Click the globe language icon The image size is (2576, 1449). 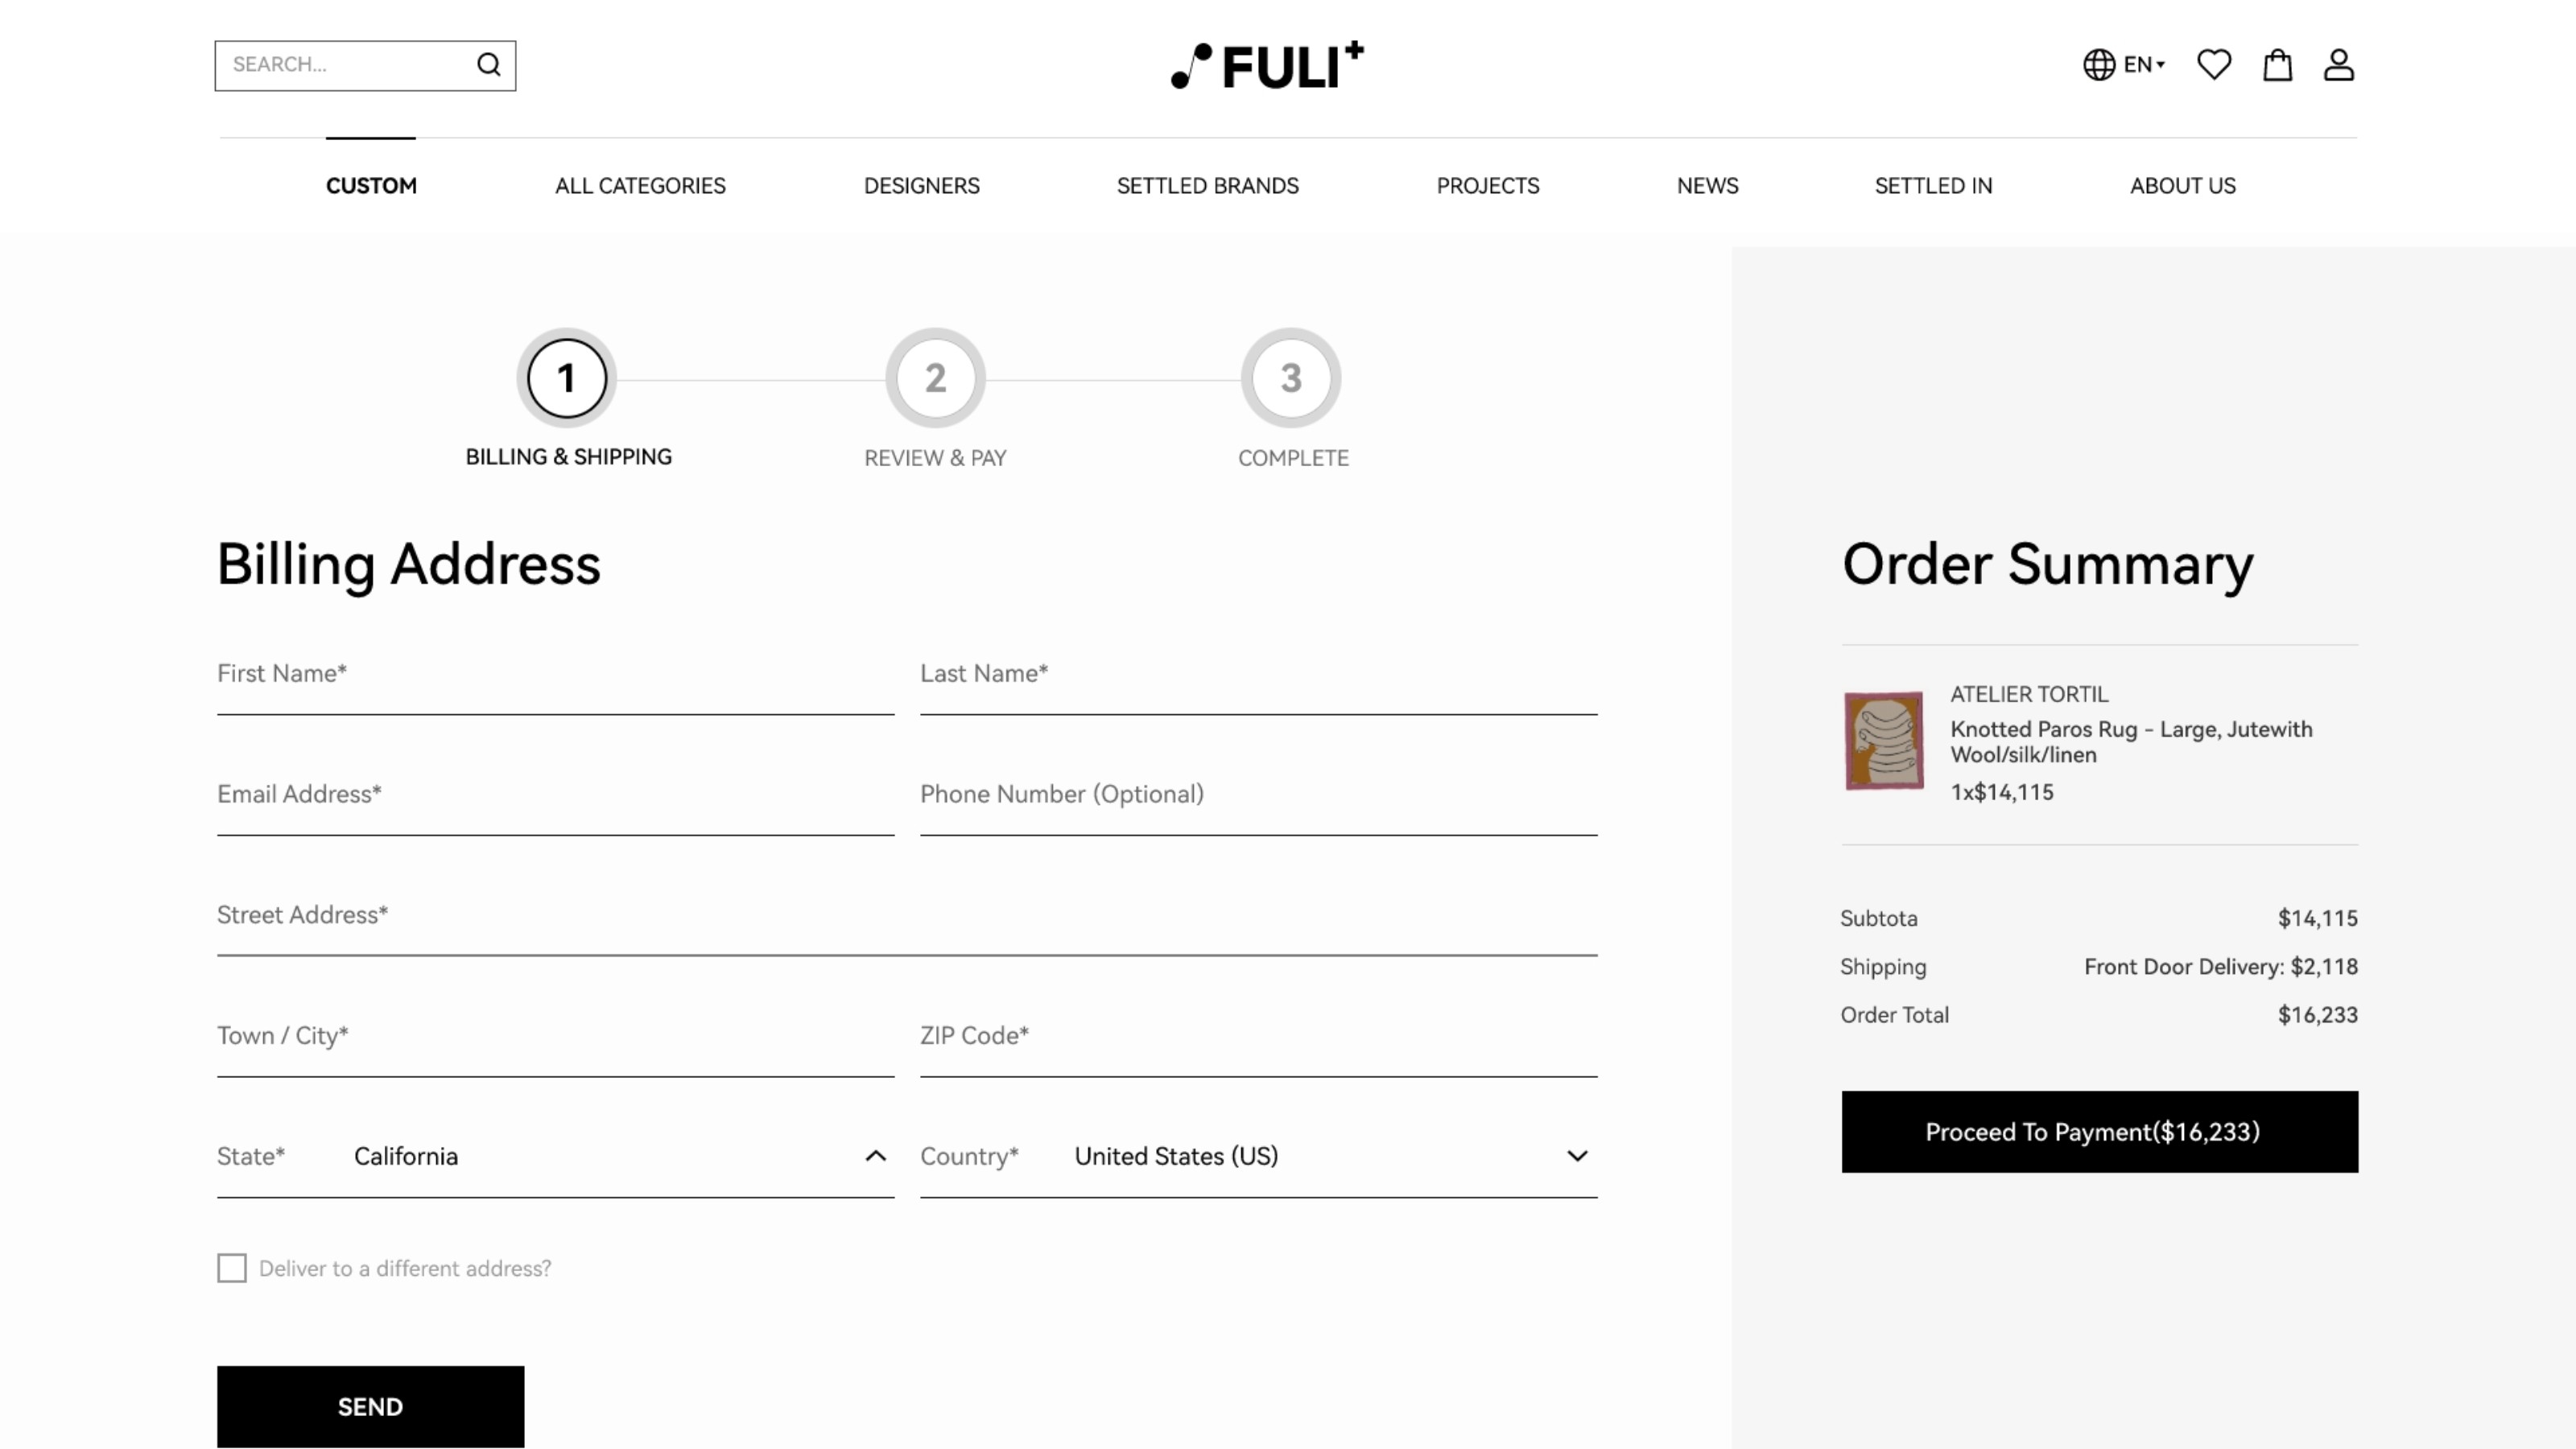(2098, 65)
